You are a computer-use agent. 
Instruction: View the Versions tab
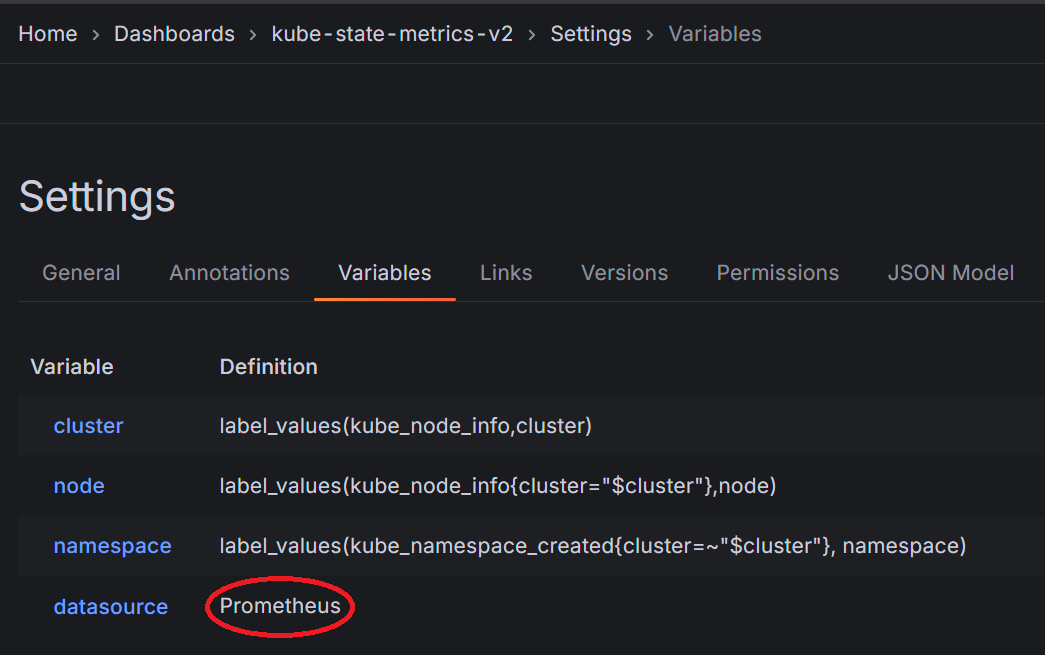coord(624,273)
